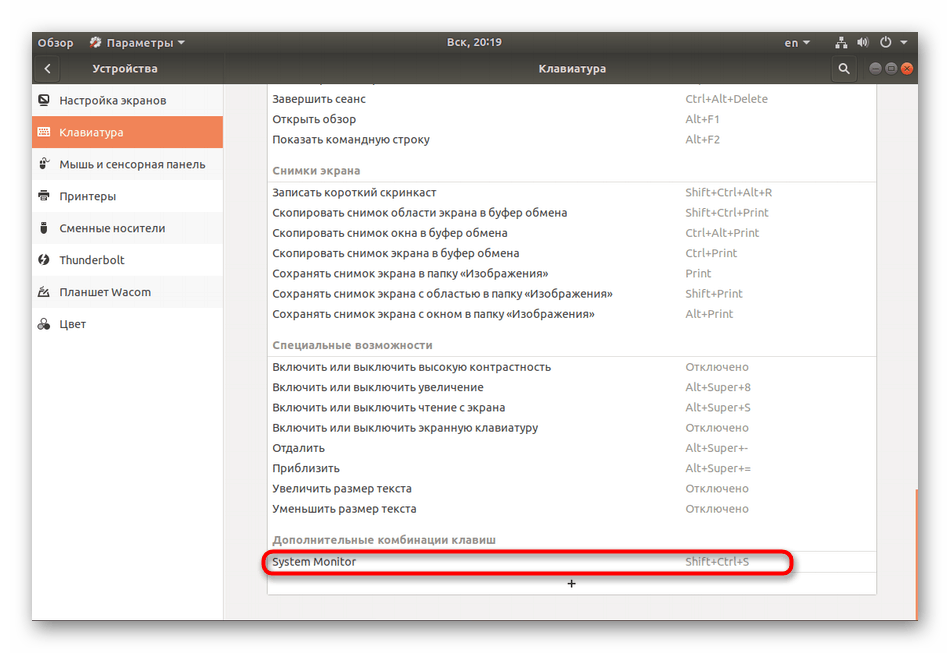Select Мышь и сенсорная панель section
Image resolution: width=950 pixels, height=653 pixels.
(127, 164)
